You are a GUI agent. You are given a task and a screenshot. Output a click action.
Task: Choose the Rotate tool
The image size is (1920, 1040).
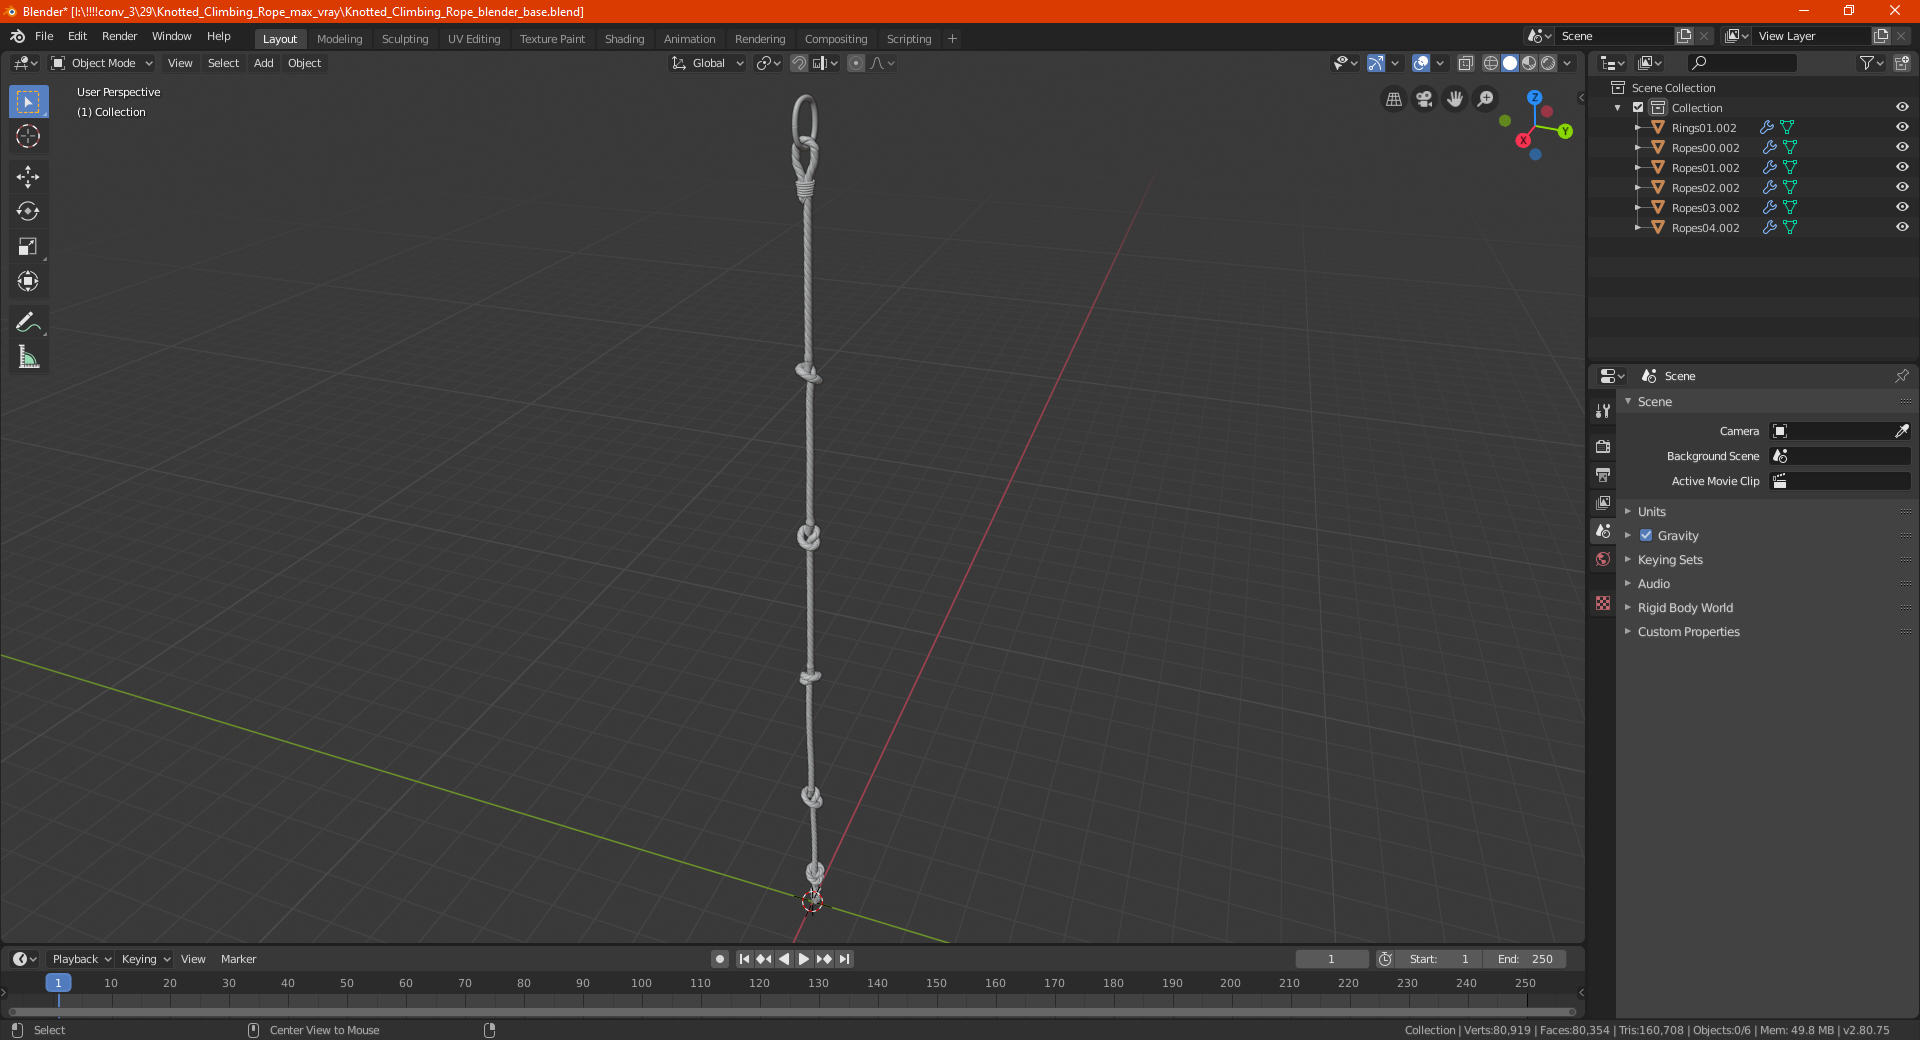(28, 212)
